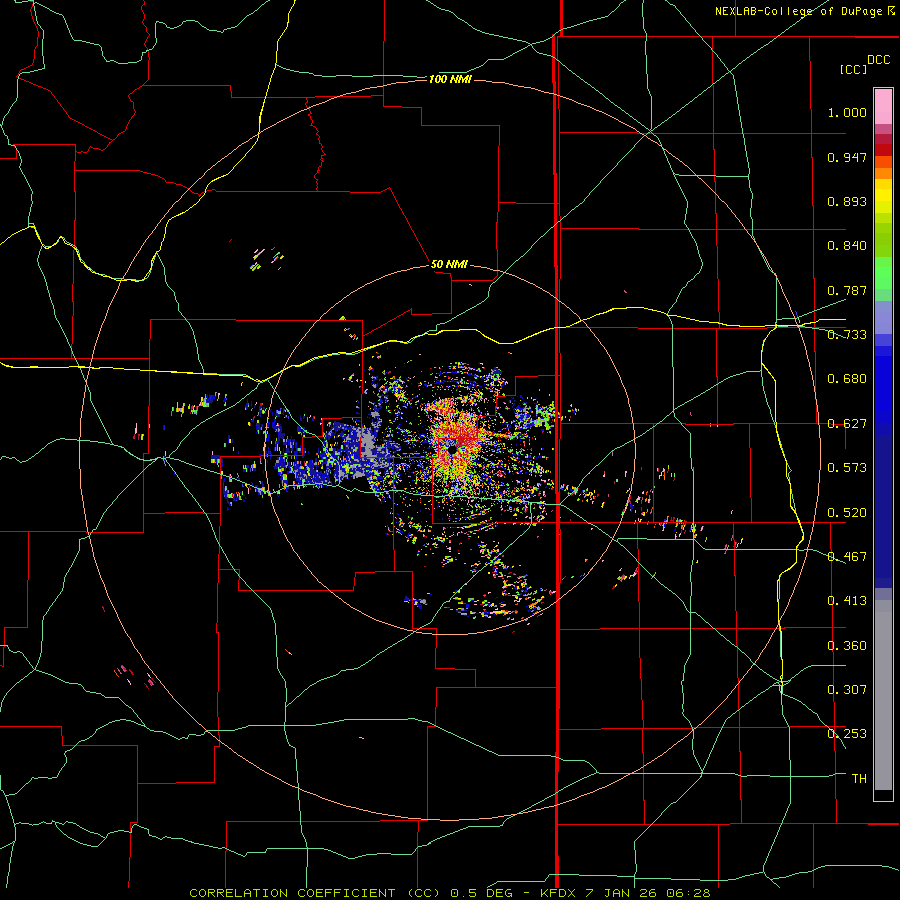Select the 0.840 legend value

[847, 246]
